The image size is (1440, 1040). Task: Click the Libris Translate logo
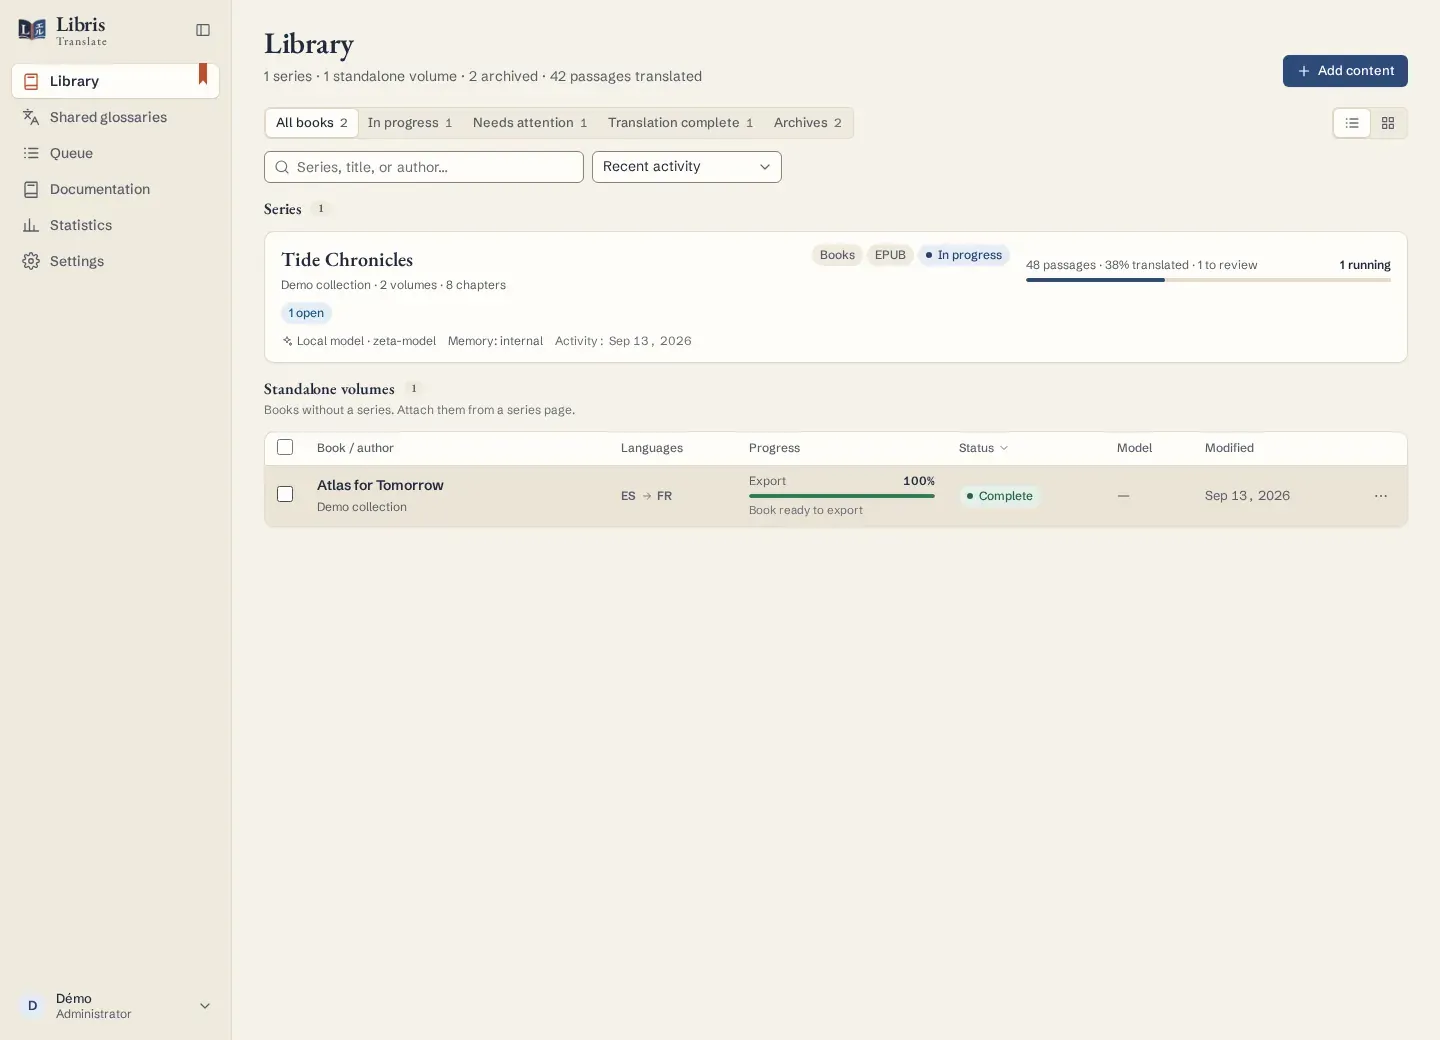click(62, 30)
